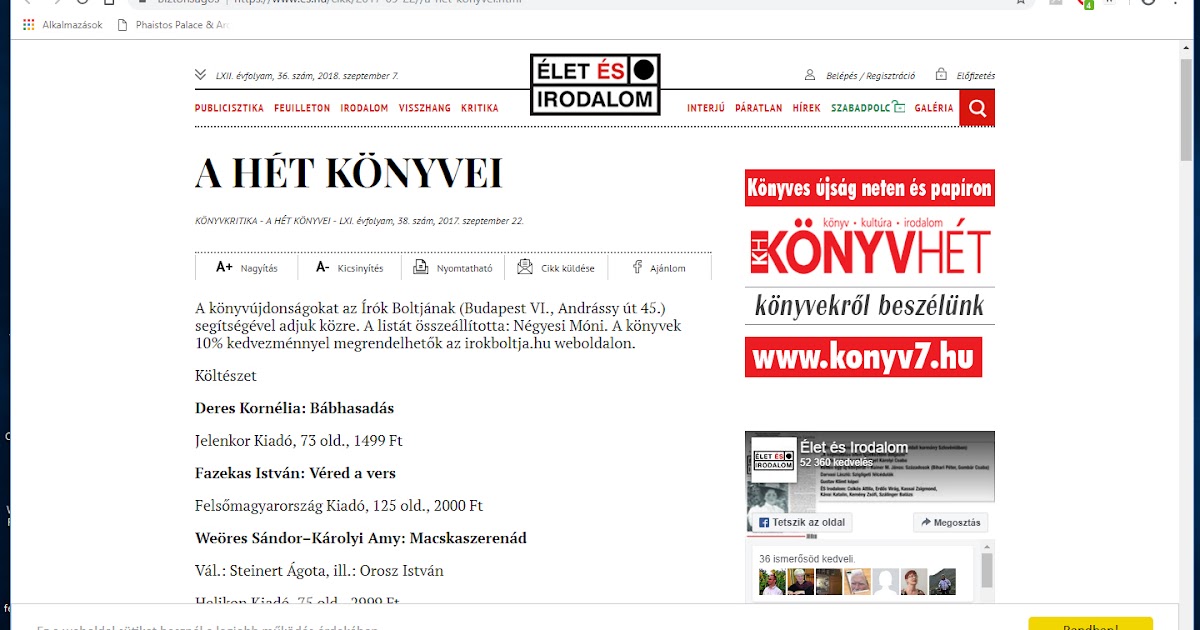Viewport: 1200px width, 630px height.
Task: Expand the issue selector chevron beside LXII. évfolyam
Action: [199, 72]
